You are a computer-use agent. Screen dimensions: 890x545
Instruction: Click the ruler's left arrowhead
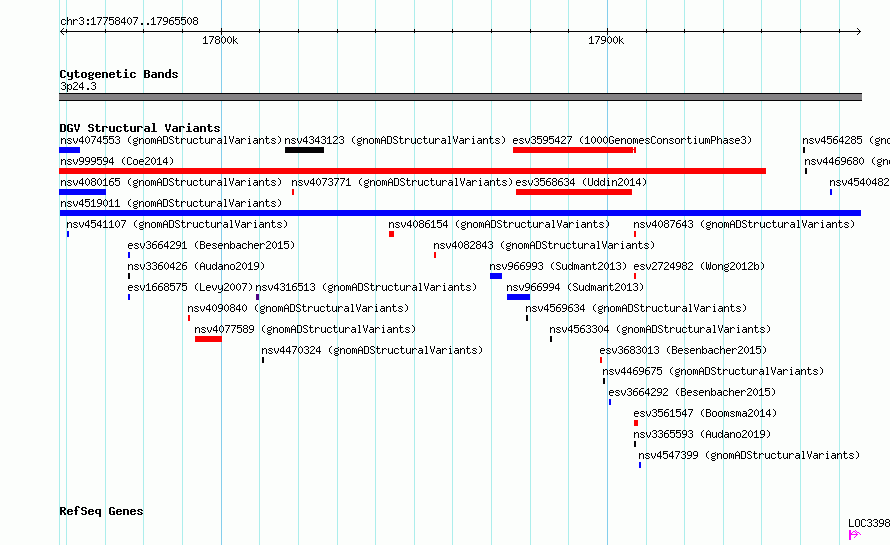62,32
